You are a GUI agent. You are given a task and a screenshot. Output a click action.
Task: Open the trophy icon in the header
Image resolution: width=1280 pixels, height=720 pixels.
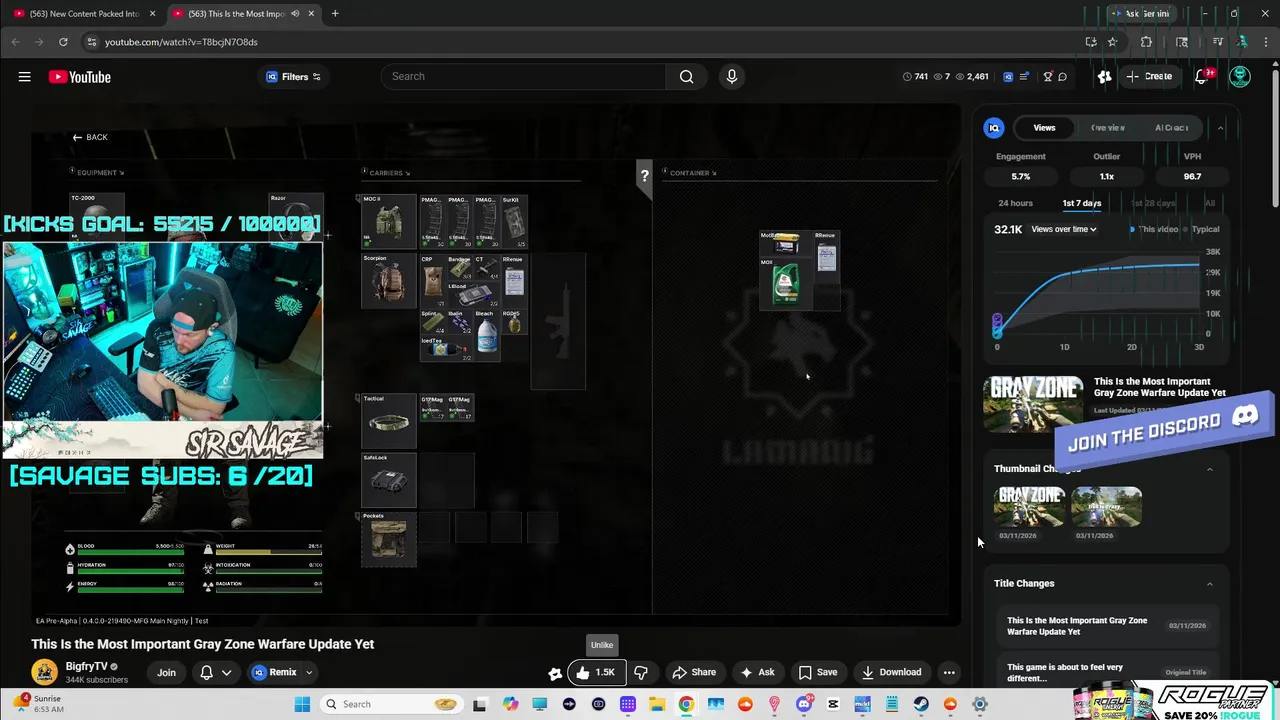tap(1047, 77)
